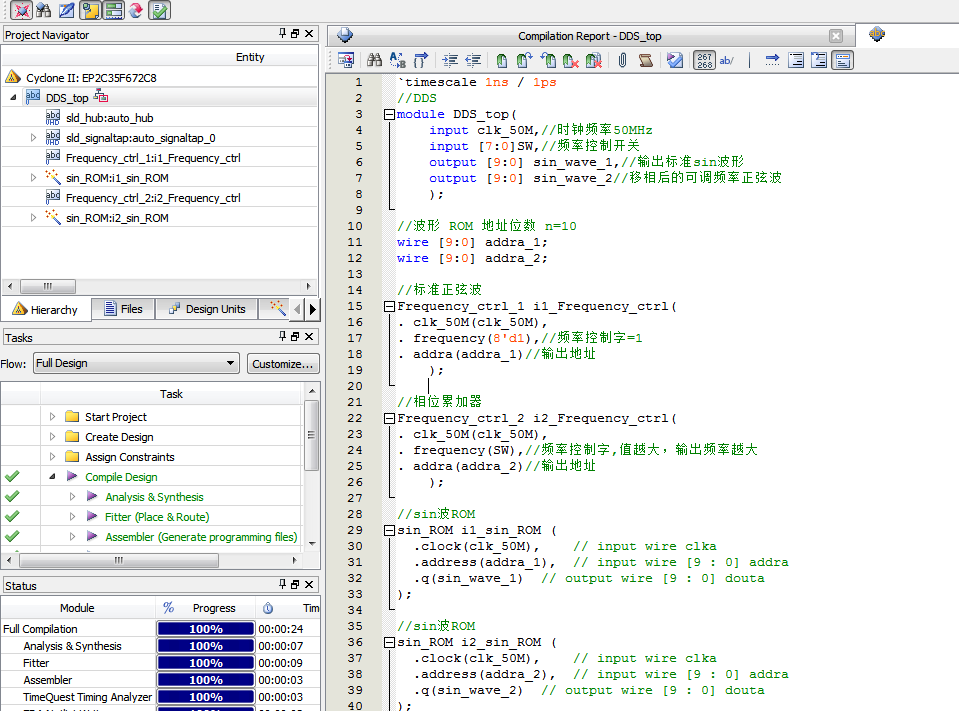Viewport: 959px width, 711px height.
Task: Open the Compilation Report - DDS_top tab
Action: pos(589,36)
